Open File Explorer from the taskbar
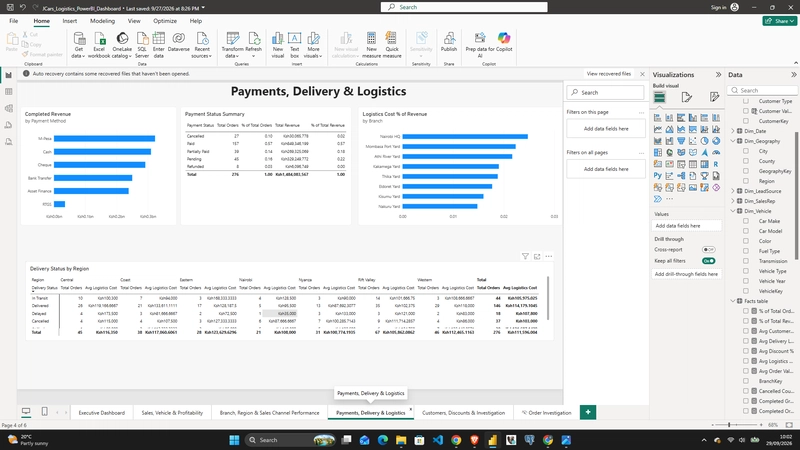800x450 pixels. pos(401,440)
